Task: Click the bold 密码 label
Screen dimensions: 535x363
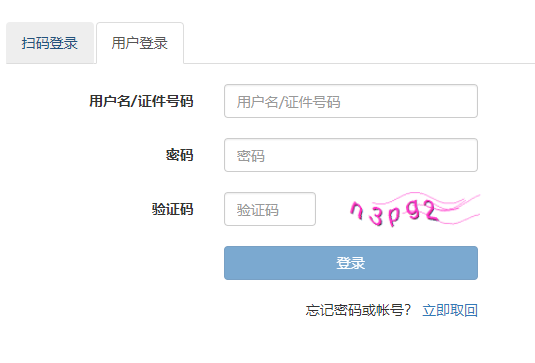Action: [179, 155]
